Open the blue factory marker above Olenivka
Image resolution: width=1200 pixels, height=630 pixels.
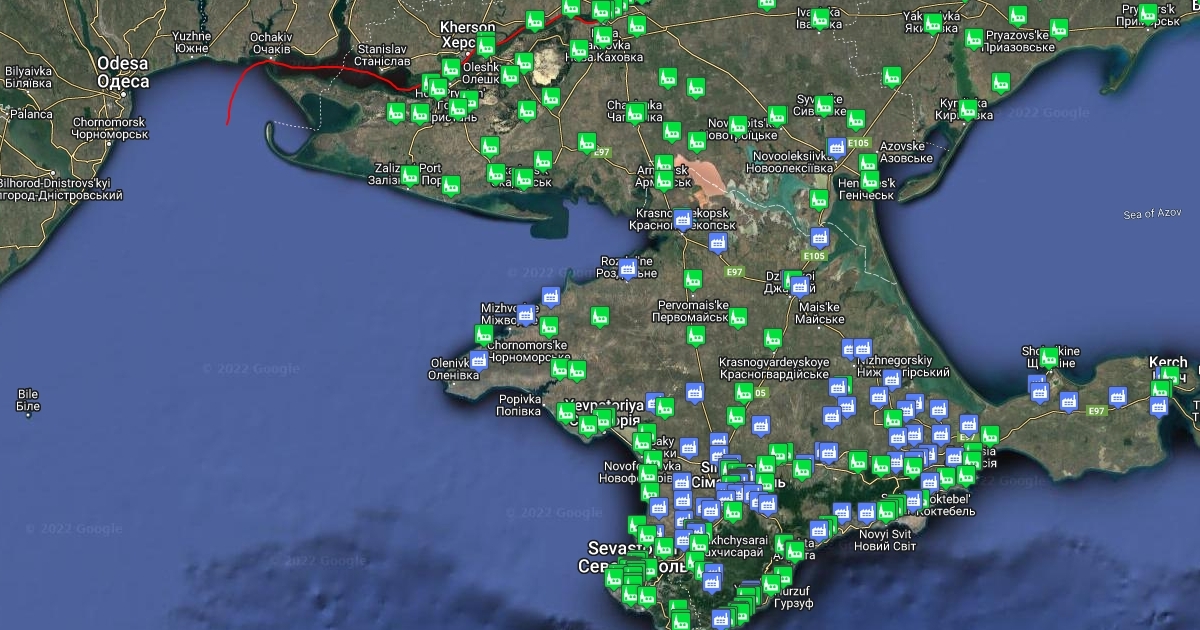(x=478, y=360)
